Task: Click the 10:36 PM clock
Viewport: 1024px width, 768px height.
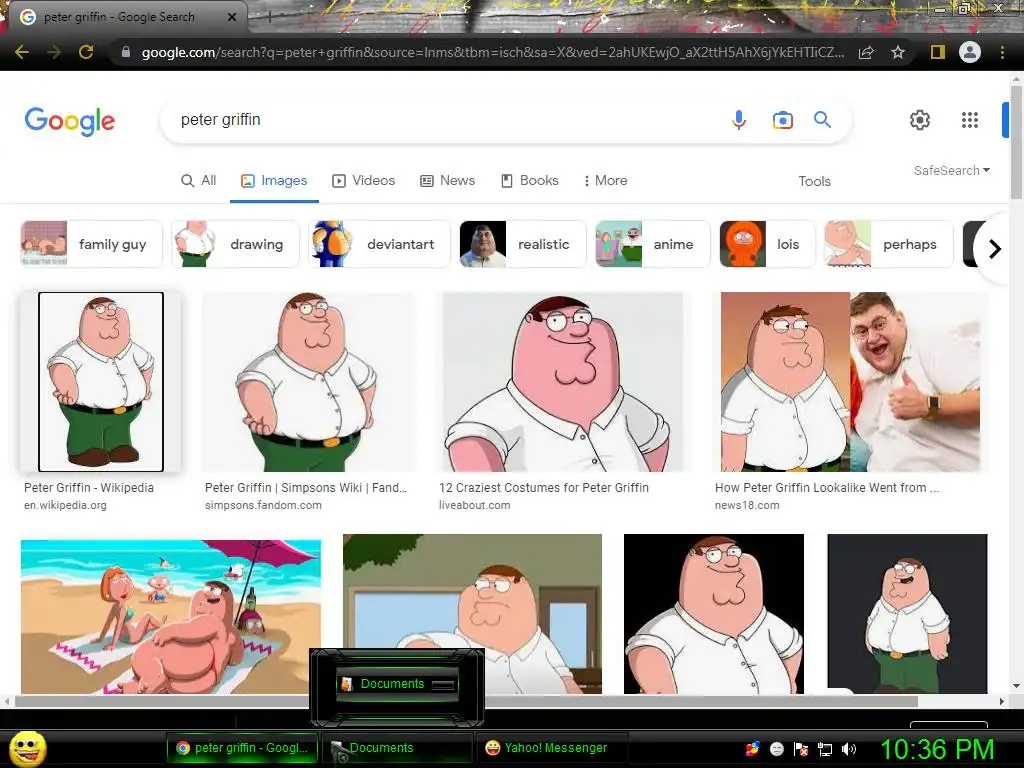Action: pos(937,749)
